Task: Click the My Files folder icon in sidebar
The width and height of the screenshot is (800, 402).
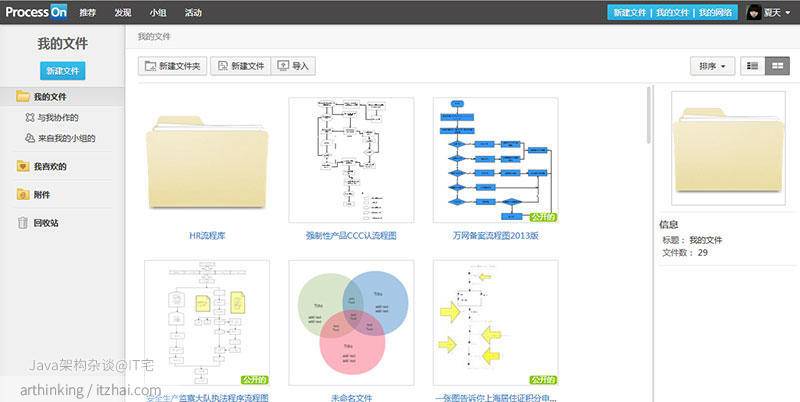Action: 23,97
